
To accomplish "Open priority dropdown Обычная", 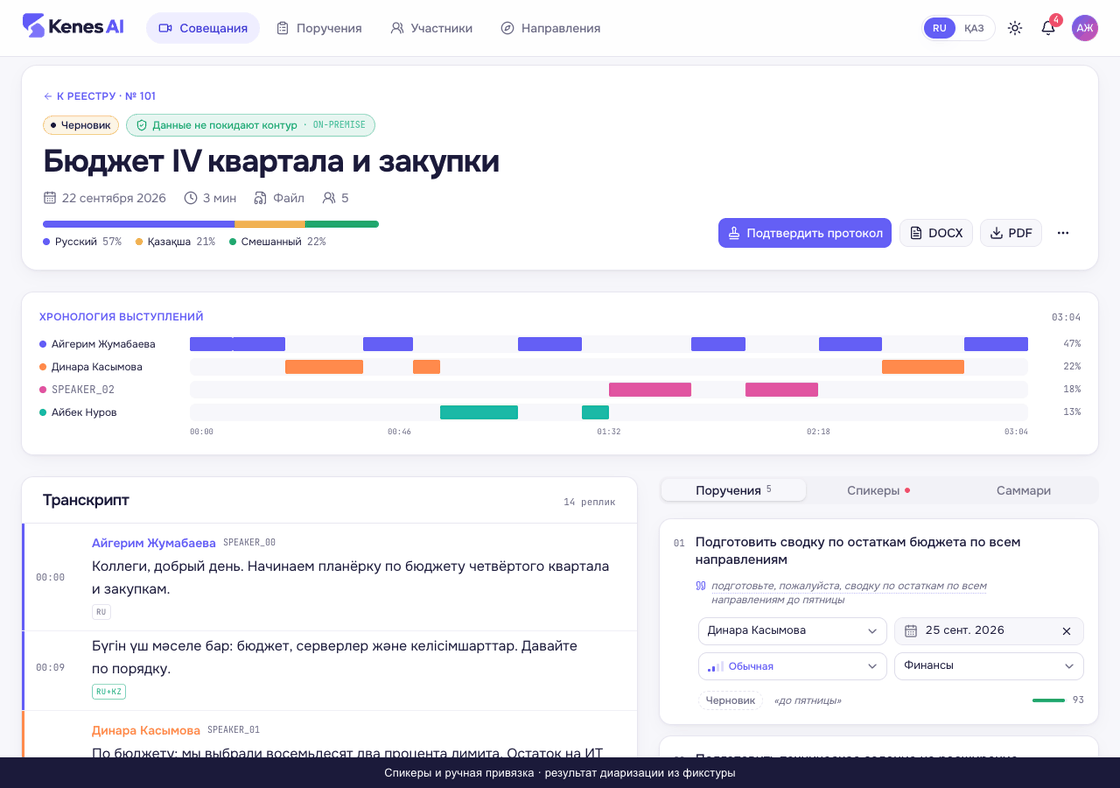I will tap(792, 666).
